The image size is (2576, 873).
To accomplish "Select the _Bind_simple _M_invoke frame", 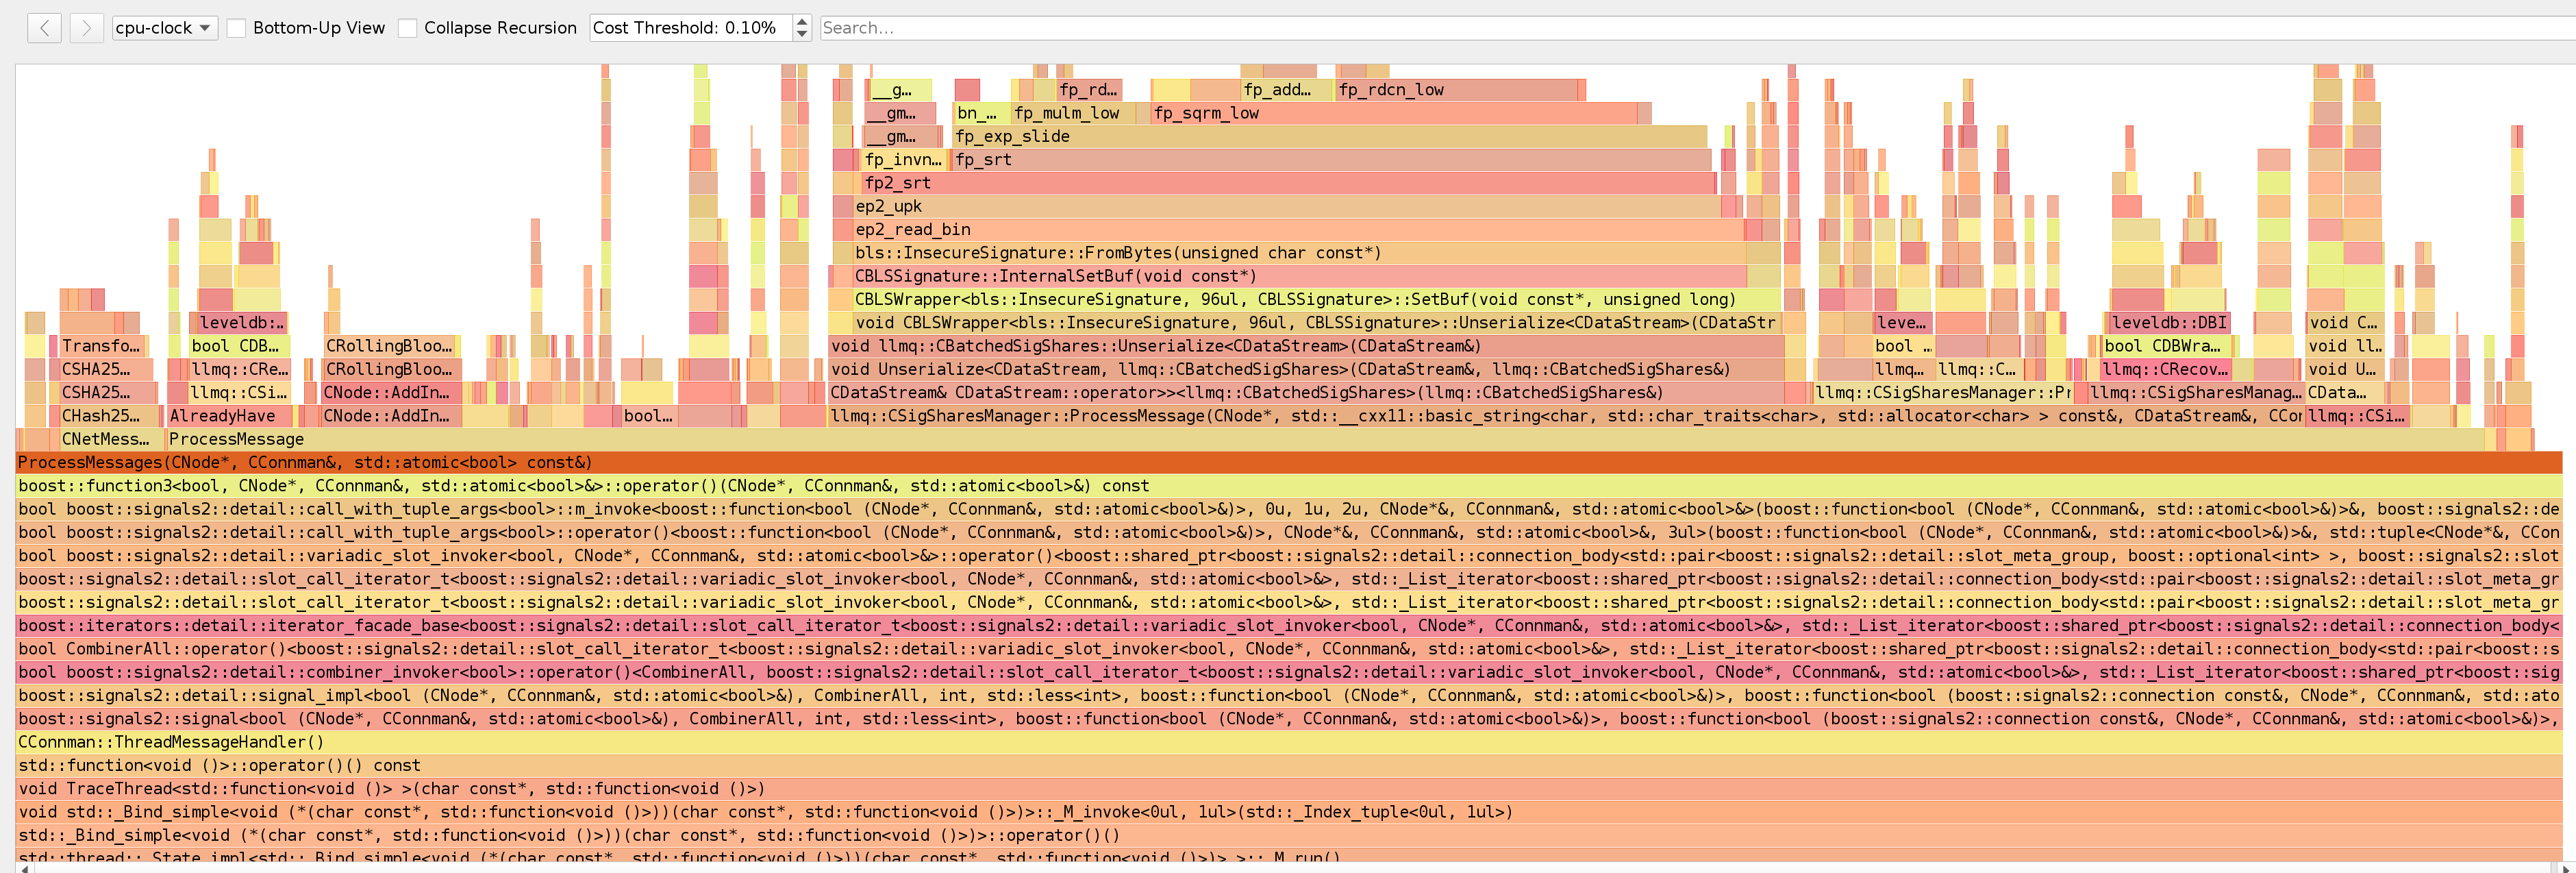I will 1289,812.
